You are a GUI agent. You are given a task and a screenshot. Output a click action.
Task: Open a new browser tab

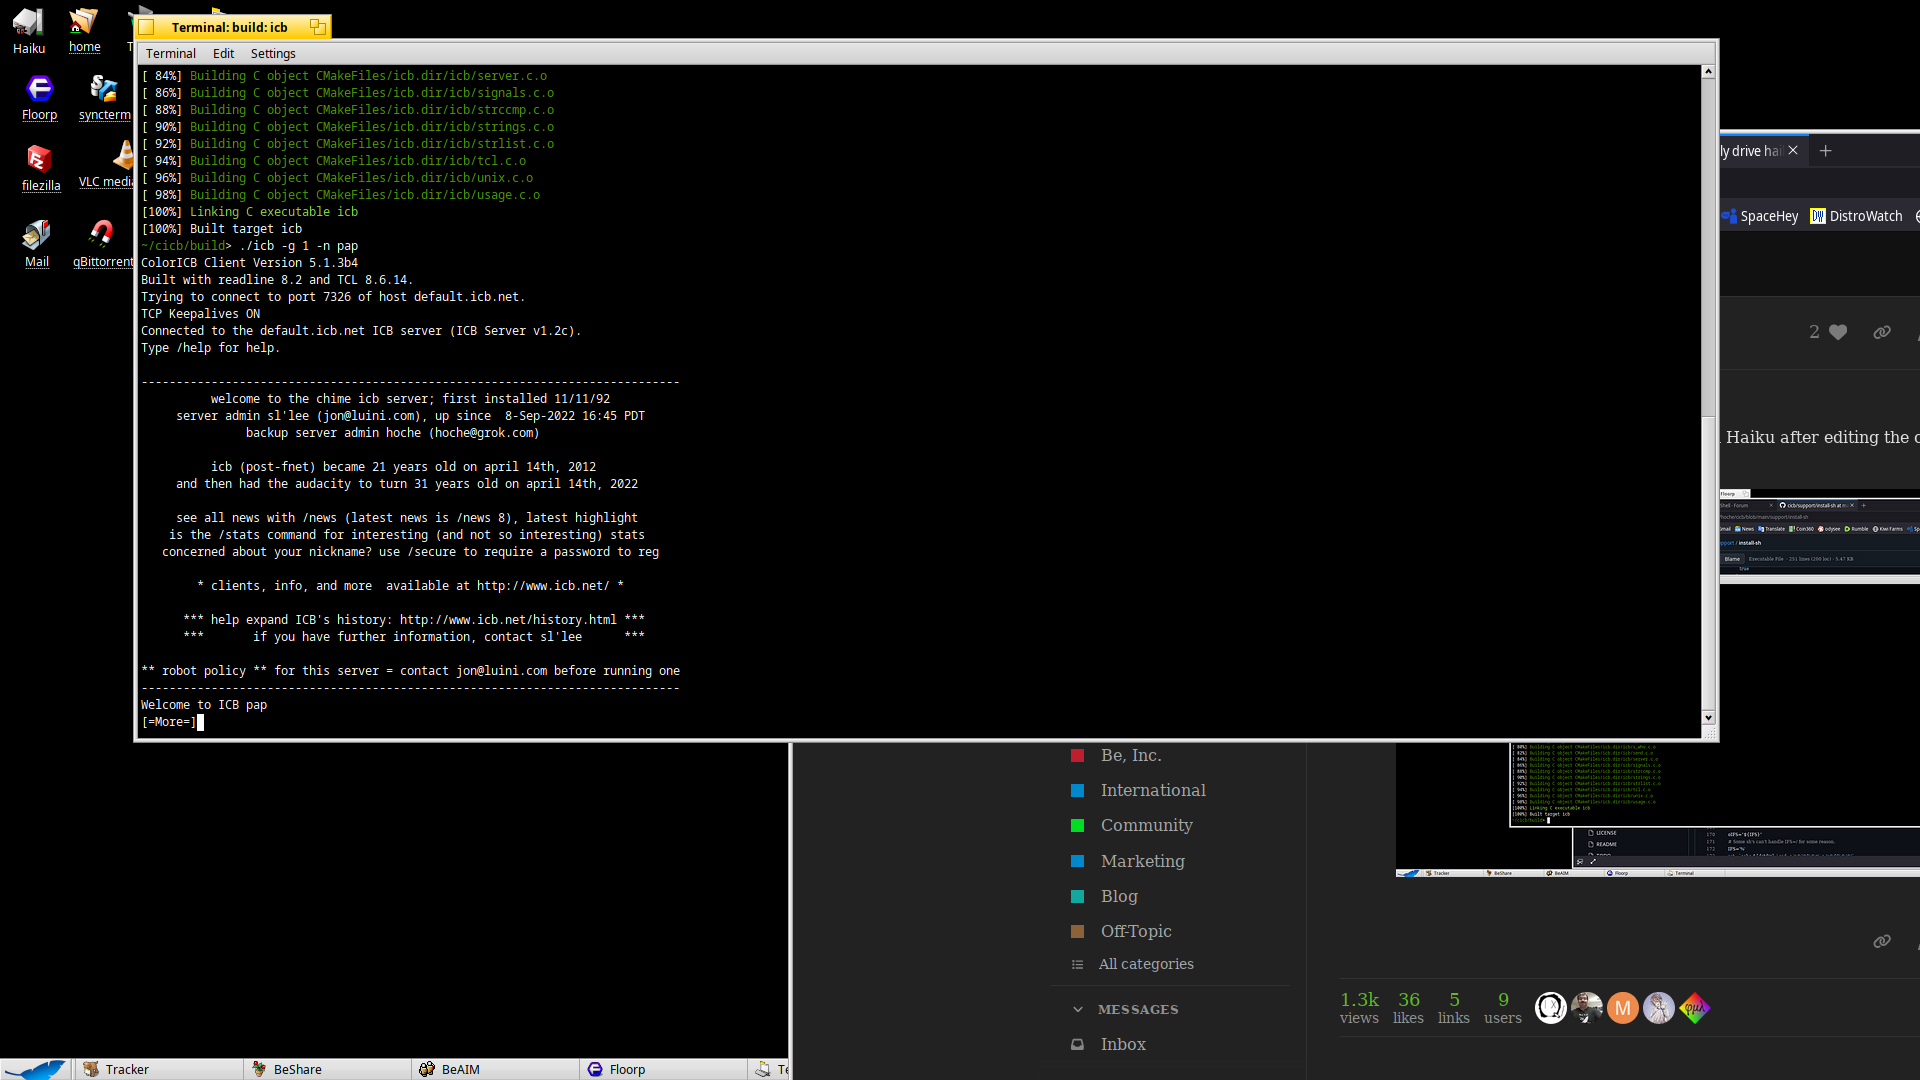pos(1825,151)
